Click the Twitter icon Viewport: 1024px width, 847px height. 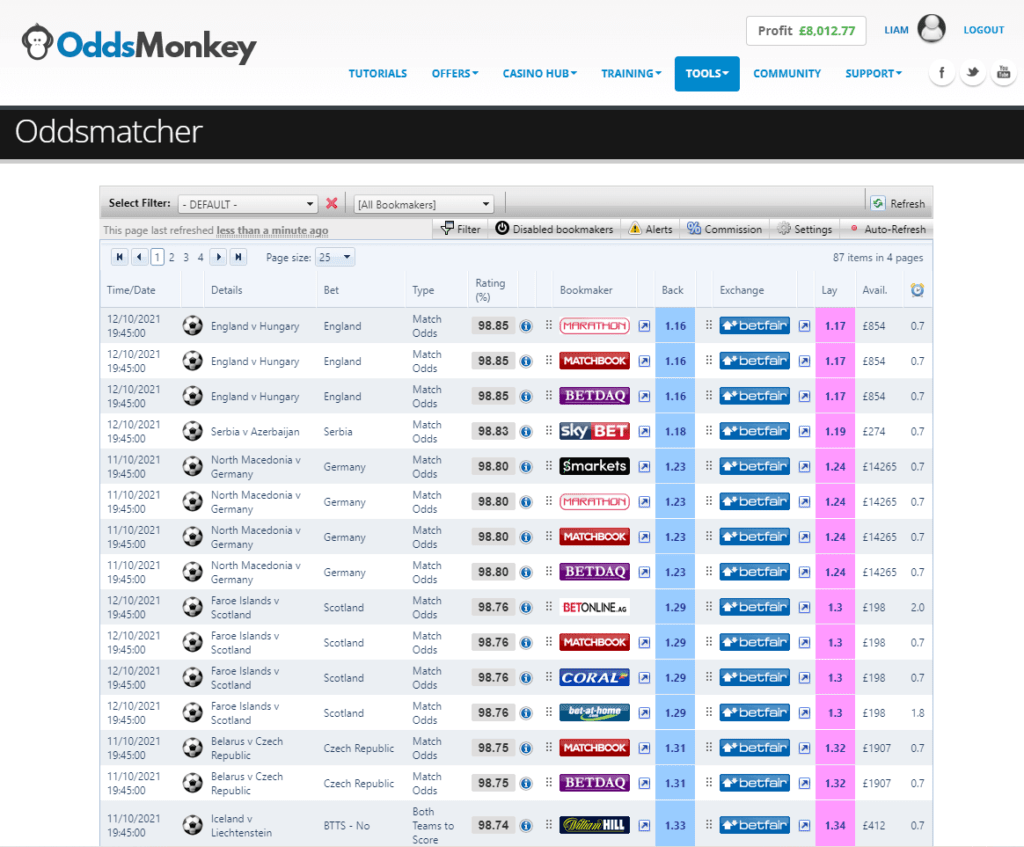[x=972, y=72]
